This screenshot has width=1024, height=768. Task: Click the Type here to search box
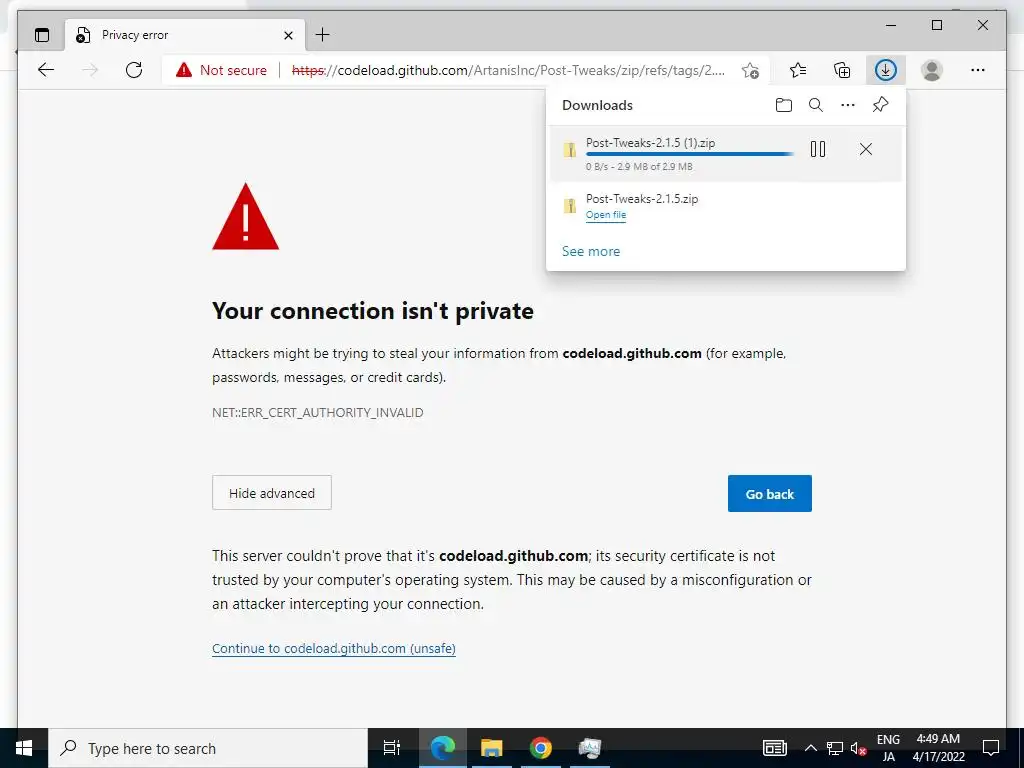tap(208, 748)
